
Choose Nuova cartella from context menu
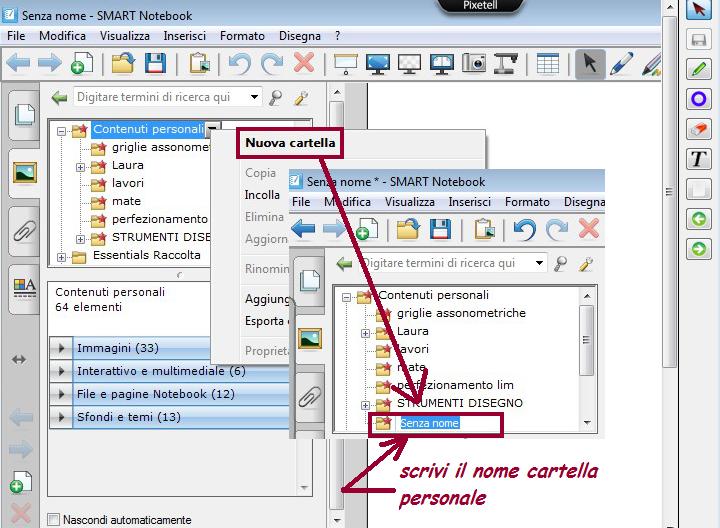pos(290,143)
